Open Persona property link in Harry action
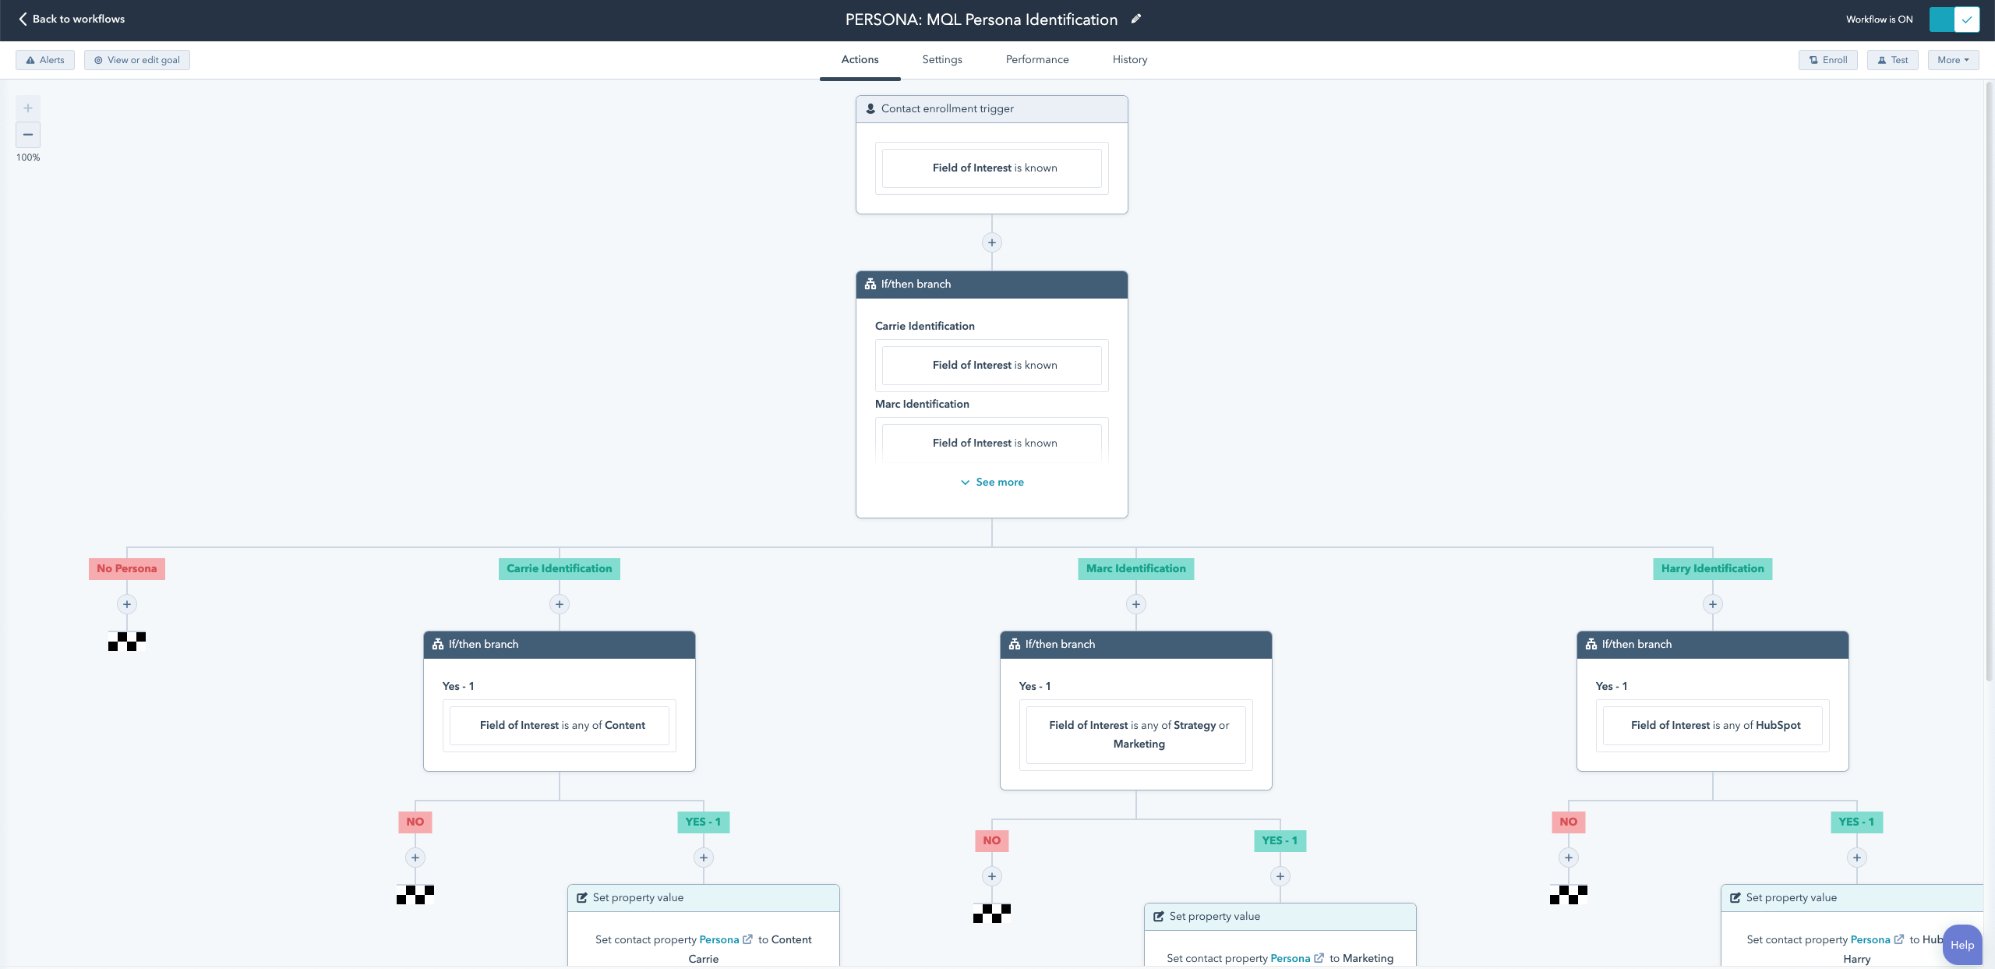The image size is (1995, 969). click(x=1876, y=940)
